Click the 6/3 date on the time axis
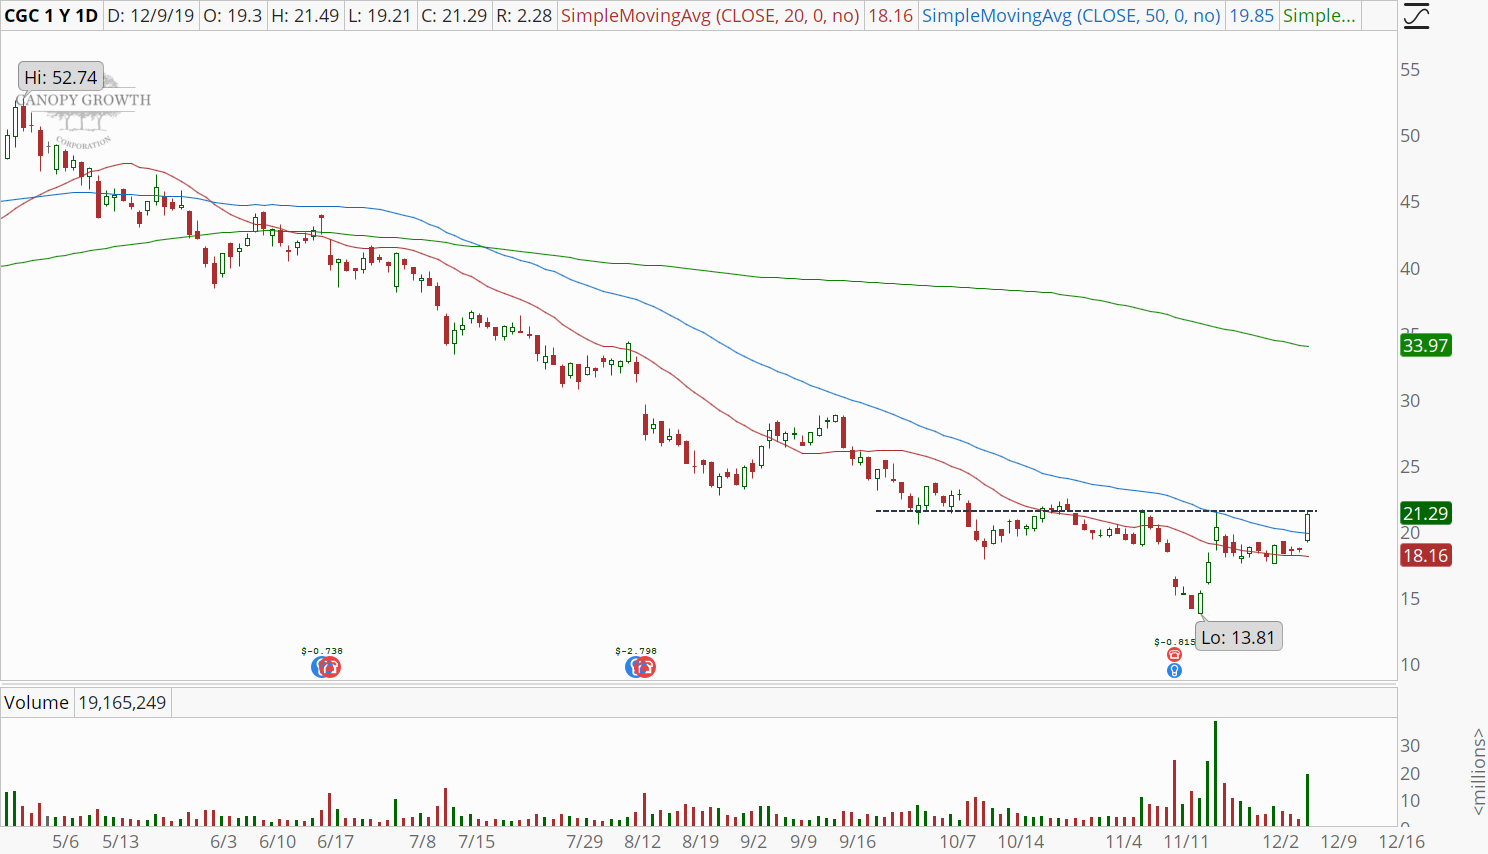Screen dimensions: 1488x854 [224, 842]
